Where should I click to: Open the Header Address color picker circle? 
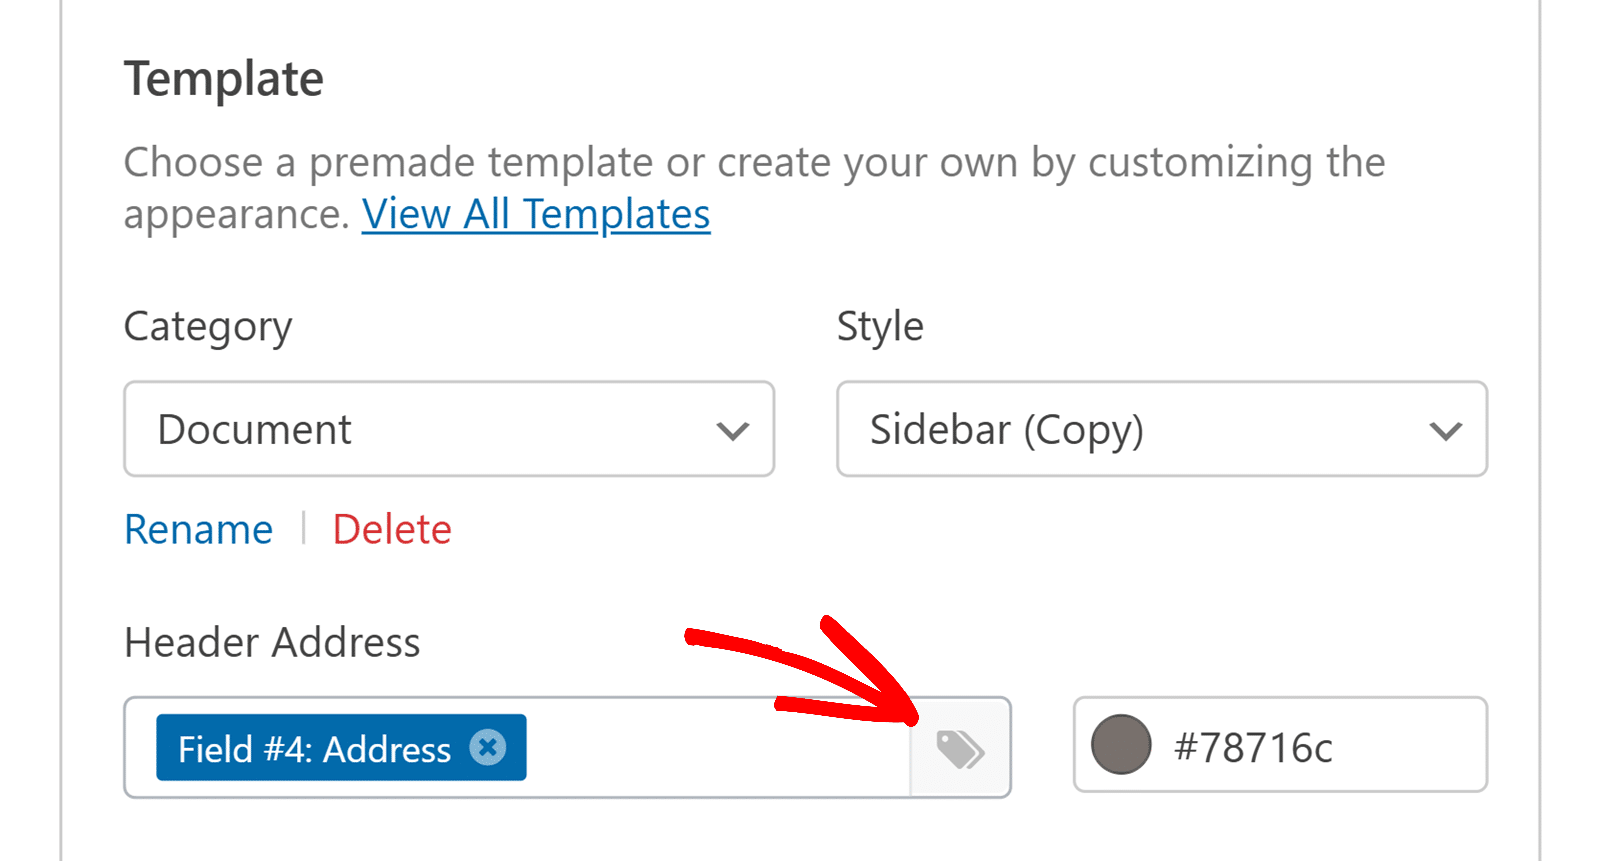[x=1119, y=745]
